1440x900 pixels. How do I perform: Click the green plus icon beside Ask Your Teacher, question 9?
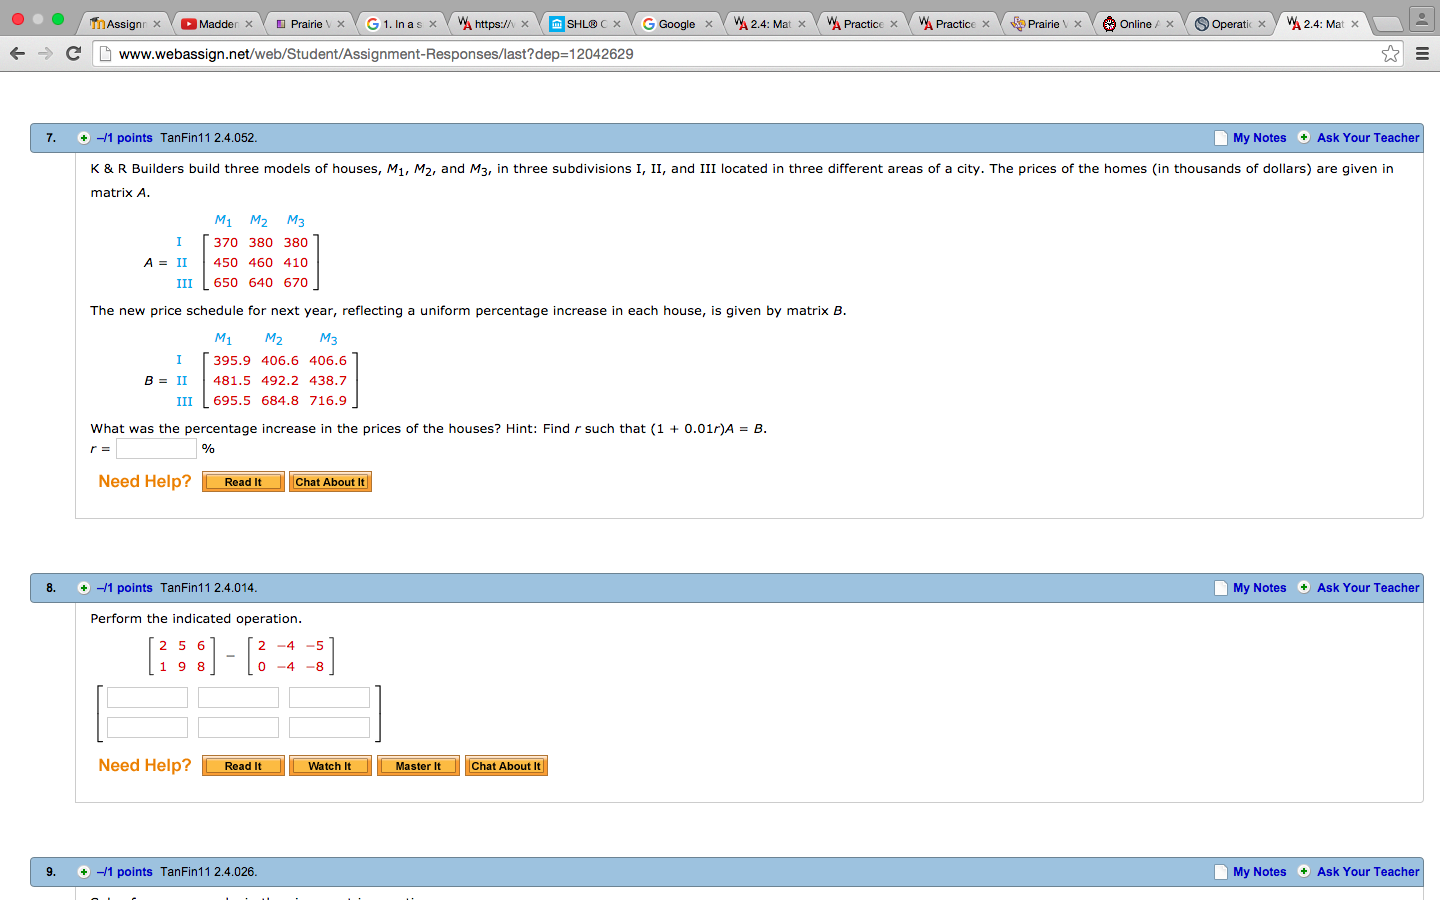[1304, 871]
